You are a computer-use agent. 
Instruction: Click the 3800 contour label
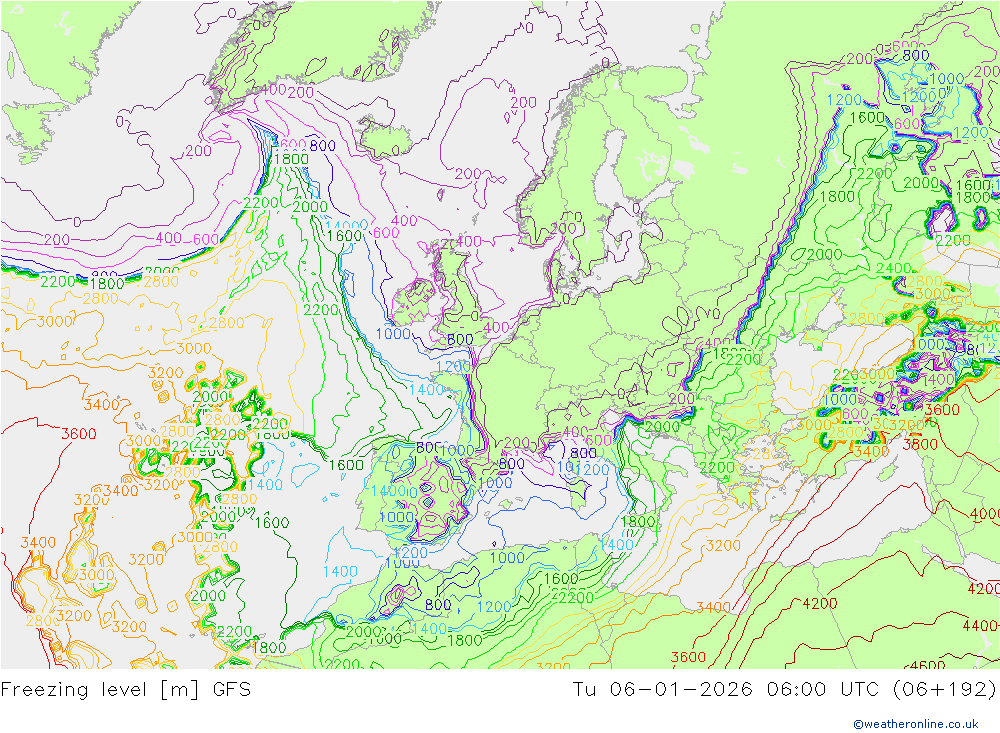[x=920, y=444]
